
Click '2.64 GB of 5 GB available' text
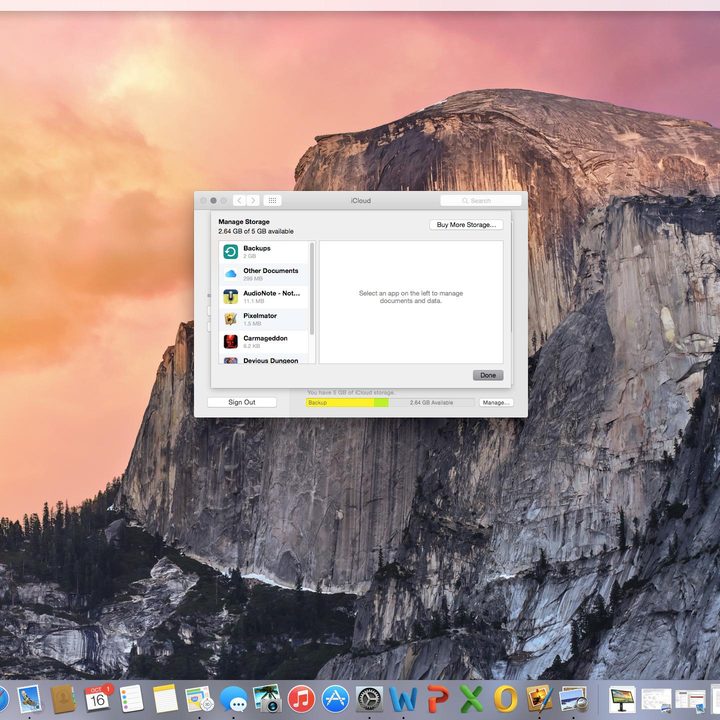tap(256, 231)
